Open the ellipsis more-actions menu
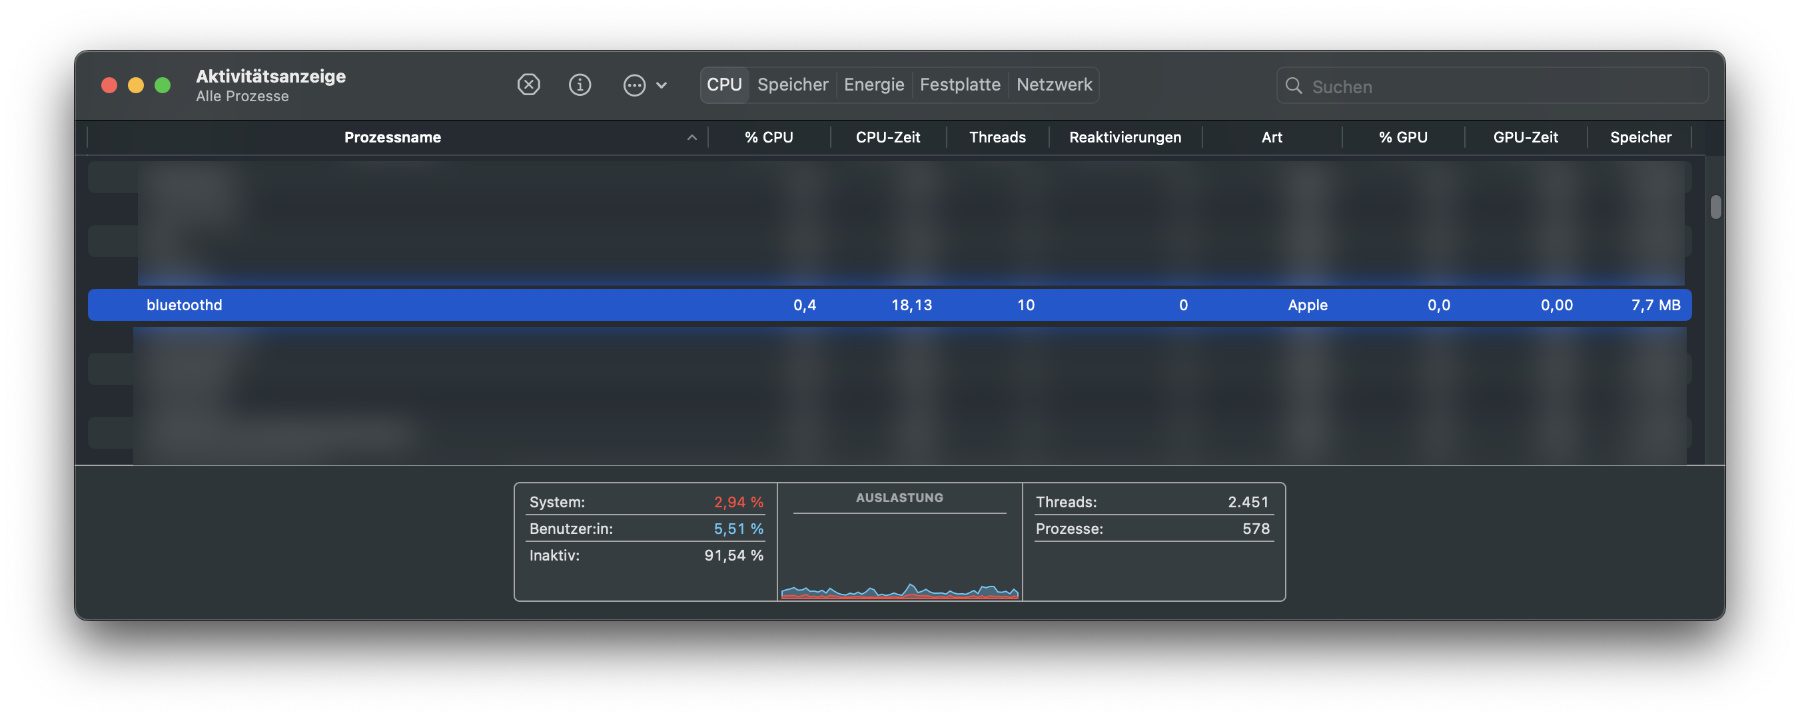Screen dimensions: 1800x719 (635, 86)
